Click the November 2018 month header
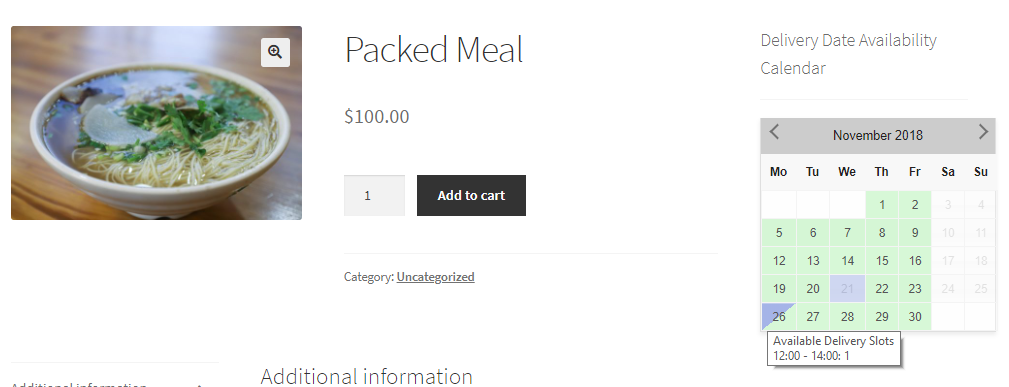This screenshot has width=1009, height=387. (878, 135)
